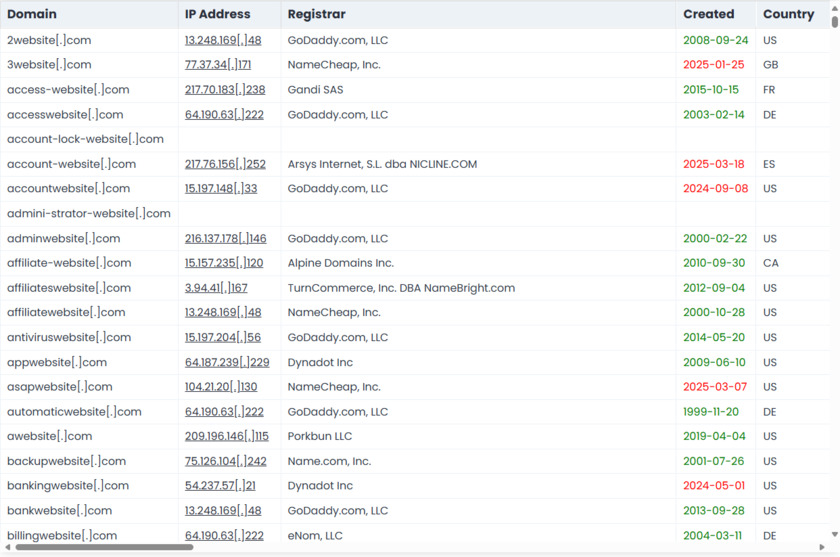
Task: Select domain backupwebsite[.]com
Action: [66, 461]
